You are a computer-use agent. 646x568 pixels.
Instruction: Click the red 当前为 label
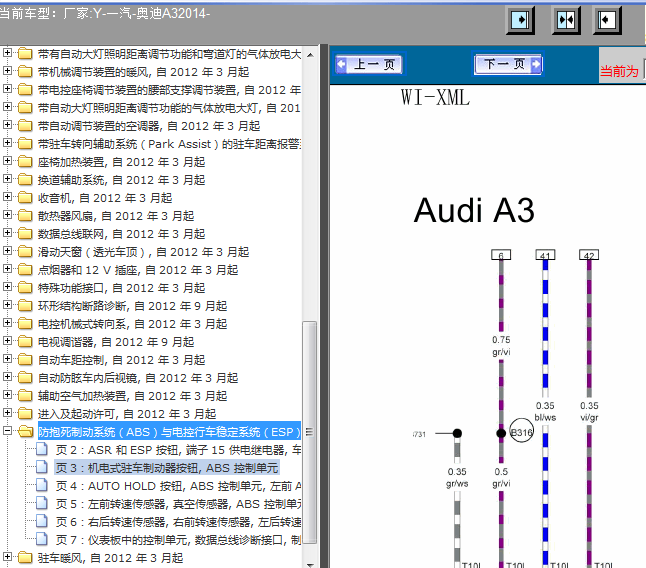point(619,71)
